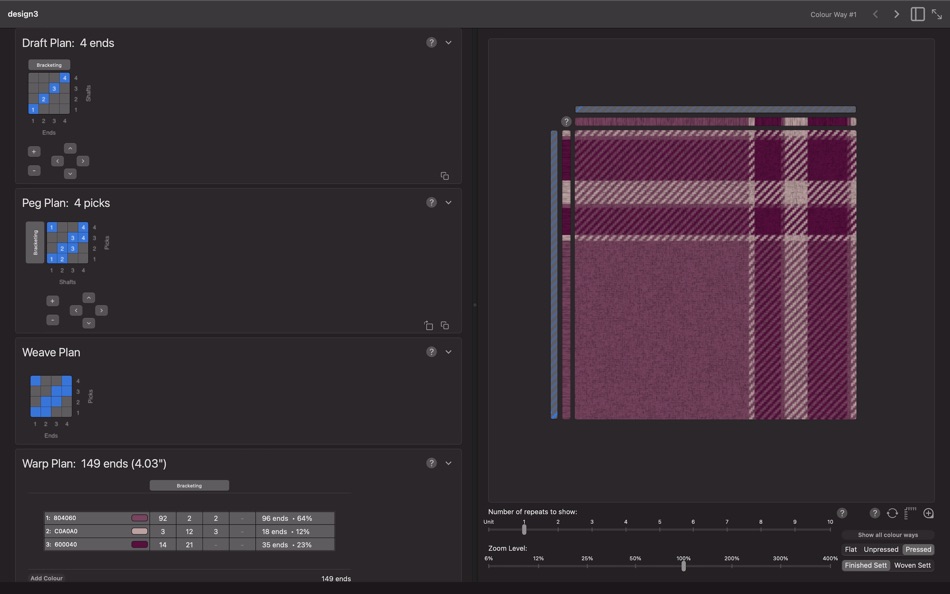
Task: Open help beside the refresh icon
Action: pos(874,513)
